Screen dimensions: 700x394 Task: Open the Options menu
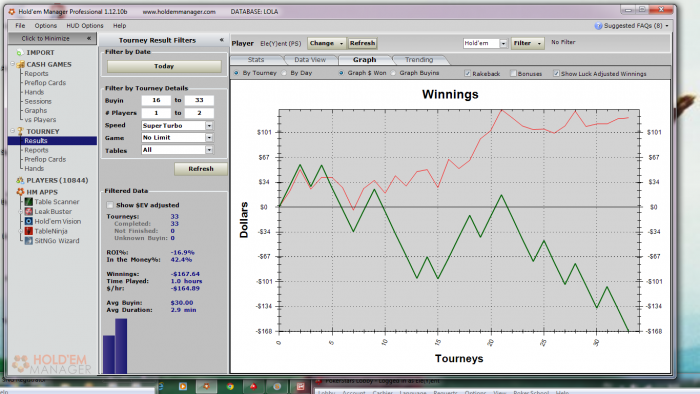pyautogui.click(x=46, y=26)
